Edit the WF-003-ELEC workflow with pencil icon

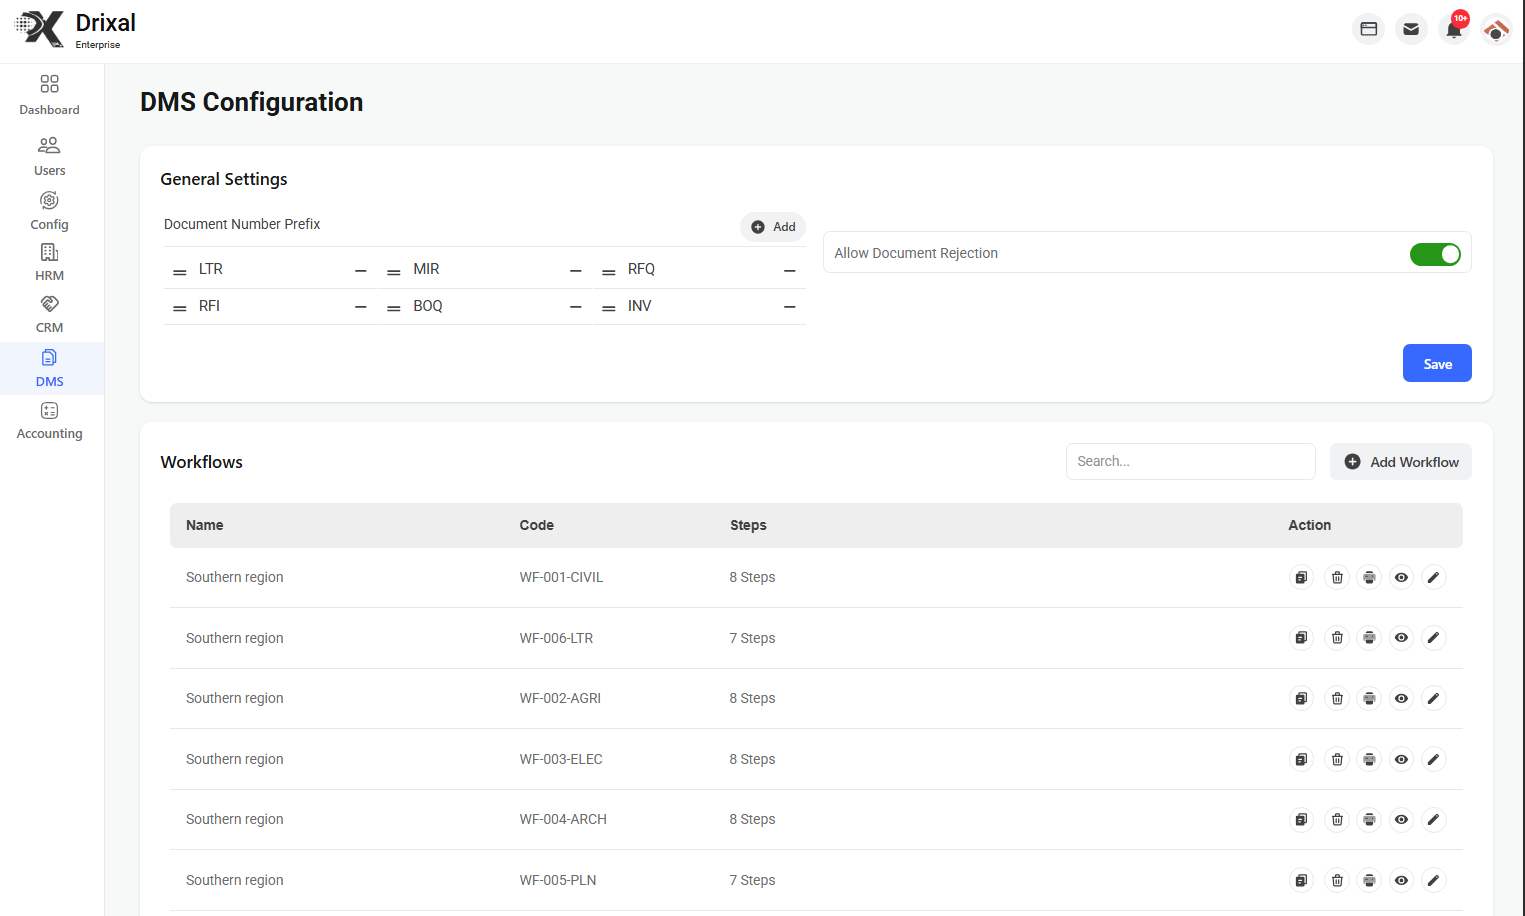point(1433,759)
